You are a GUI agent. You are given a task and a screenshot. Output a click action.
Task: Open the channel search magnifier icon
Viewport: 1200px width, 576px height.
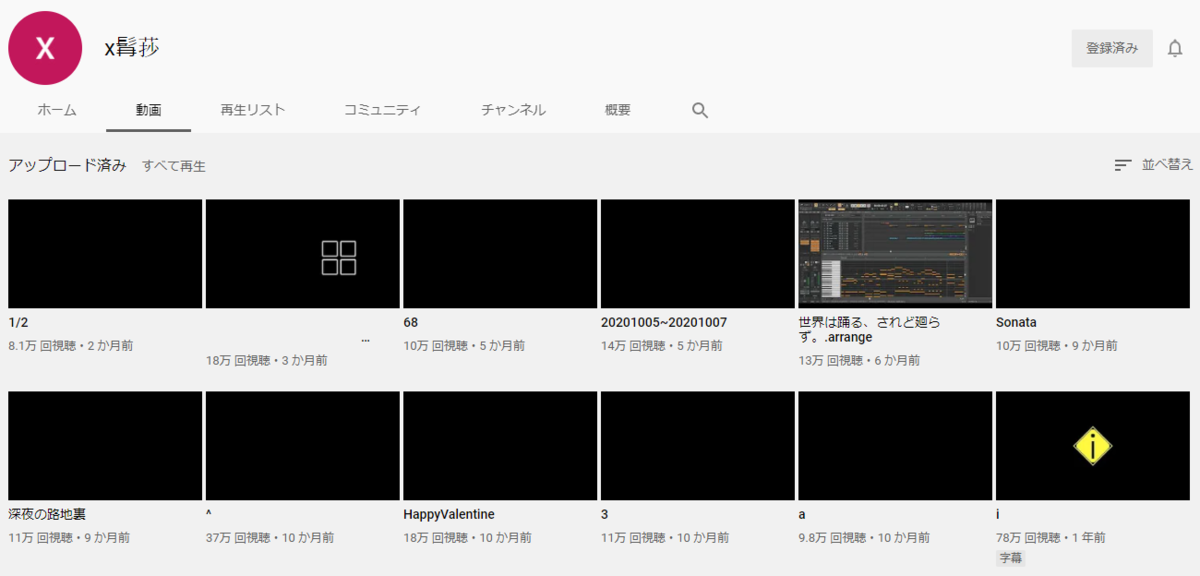click(x=700, y=110)
